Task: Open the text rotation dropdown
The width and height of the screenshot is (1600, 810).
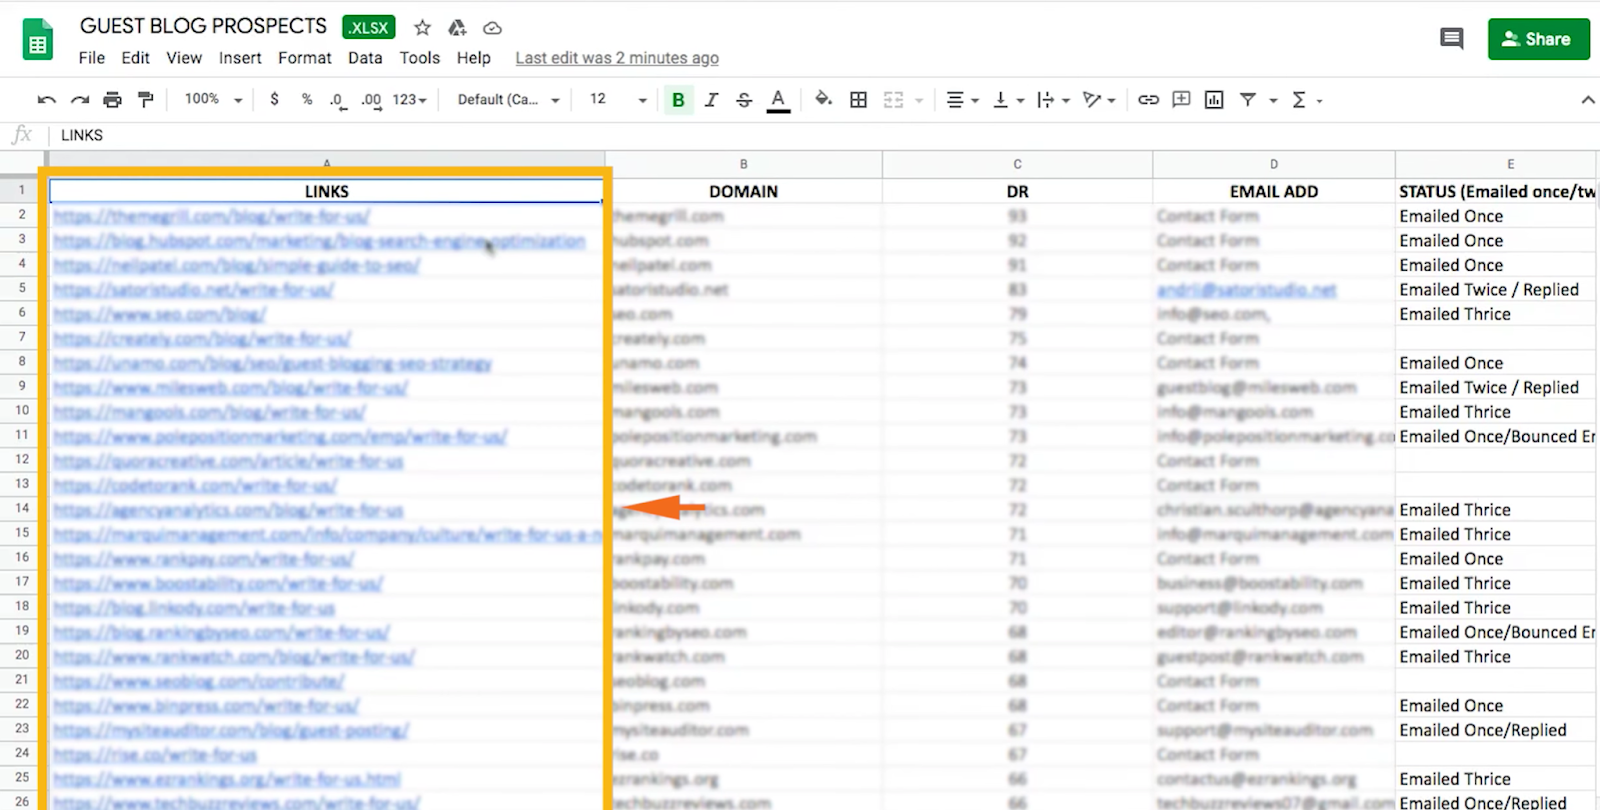Action: click(x=1099, y=100)
